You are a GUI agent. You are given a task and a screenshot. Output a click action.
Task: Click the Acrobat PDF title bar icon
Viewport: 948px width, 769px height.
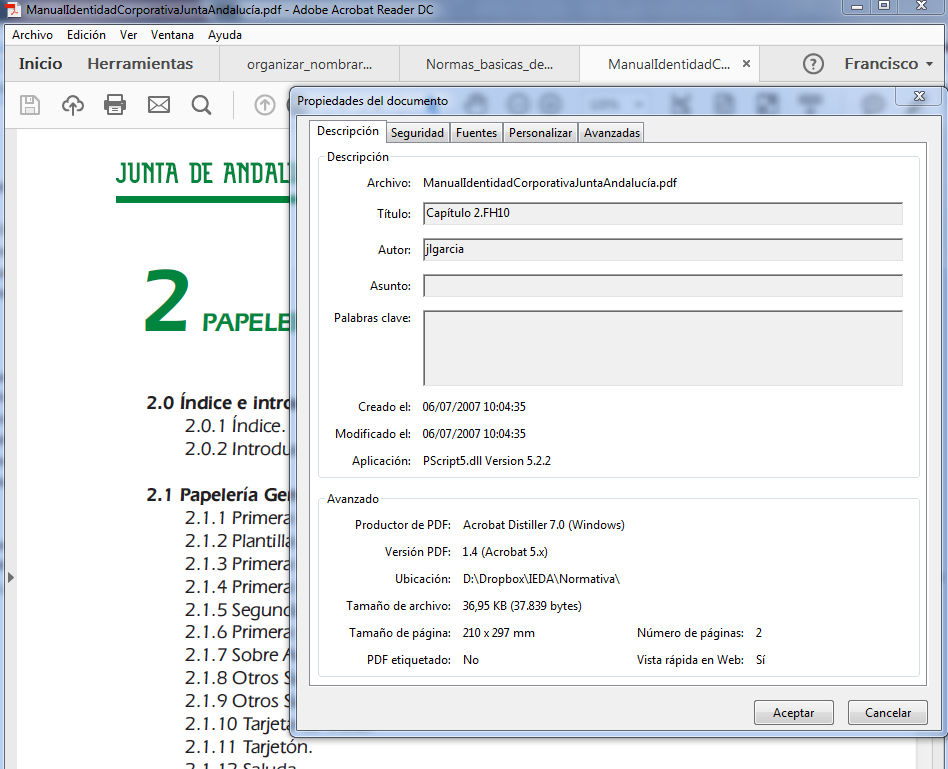tap(13, 10)
